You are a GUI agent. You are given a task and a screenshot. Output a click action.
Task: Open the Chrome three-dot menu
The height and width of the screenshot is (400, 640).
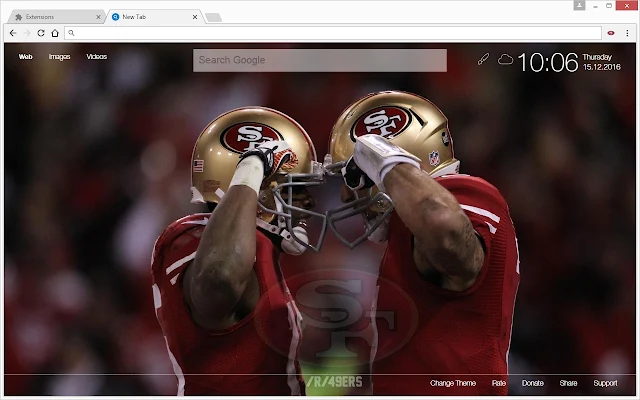pyautogui.click(x=627, y=33)
